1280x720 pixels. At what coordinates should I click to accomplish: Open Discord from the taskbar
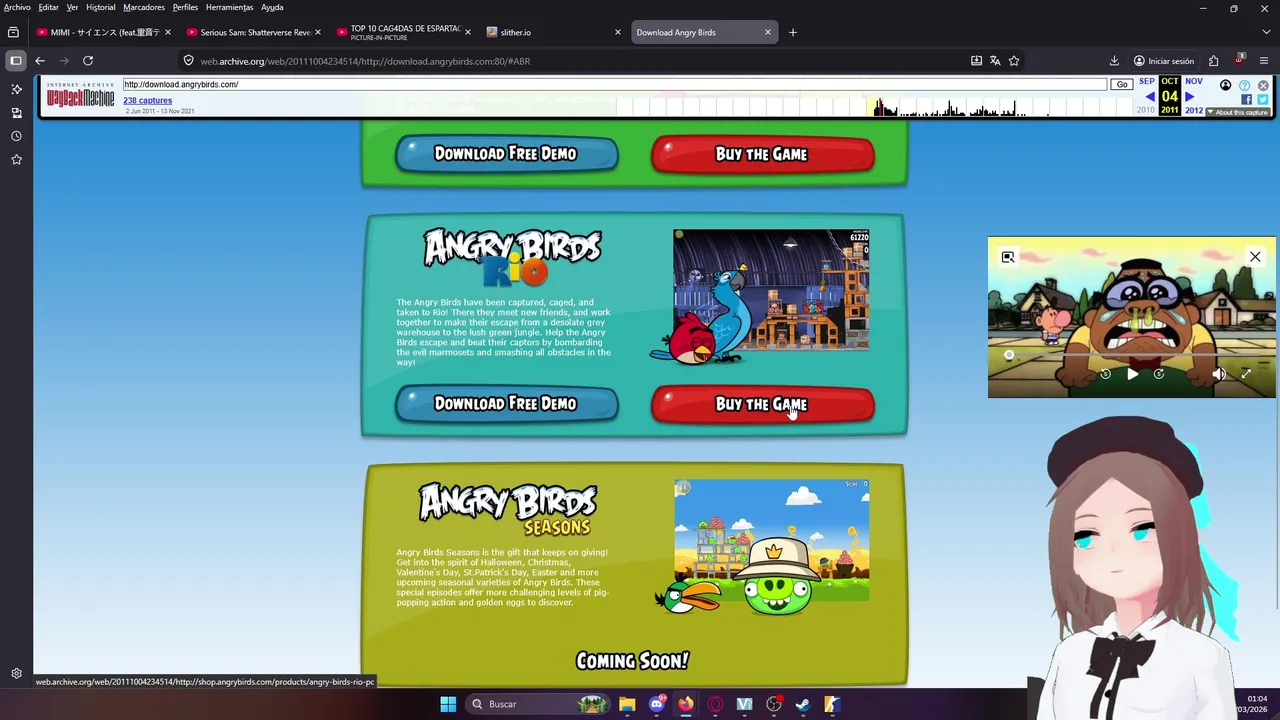pyautogui.click(x=656, y=704)
